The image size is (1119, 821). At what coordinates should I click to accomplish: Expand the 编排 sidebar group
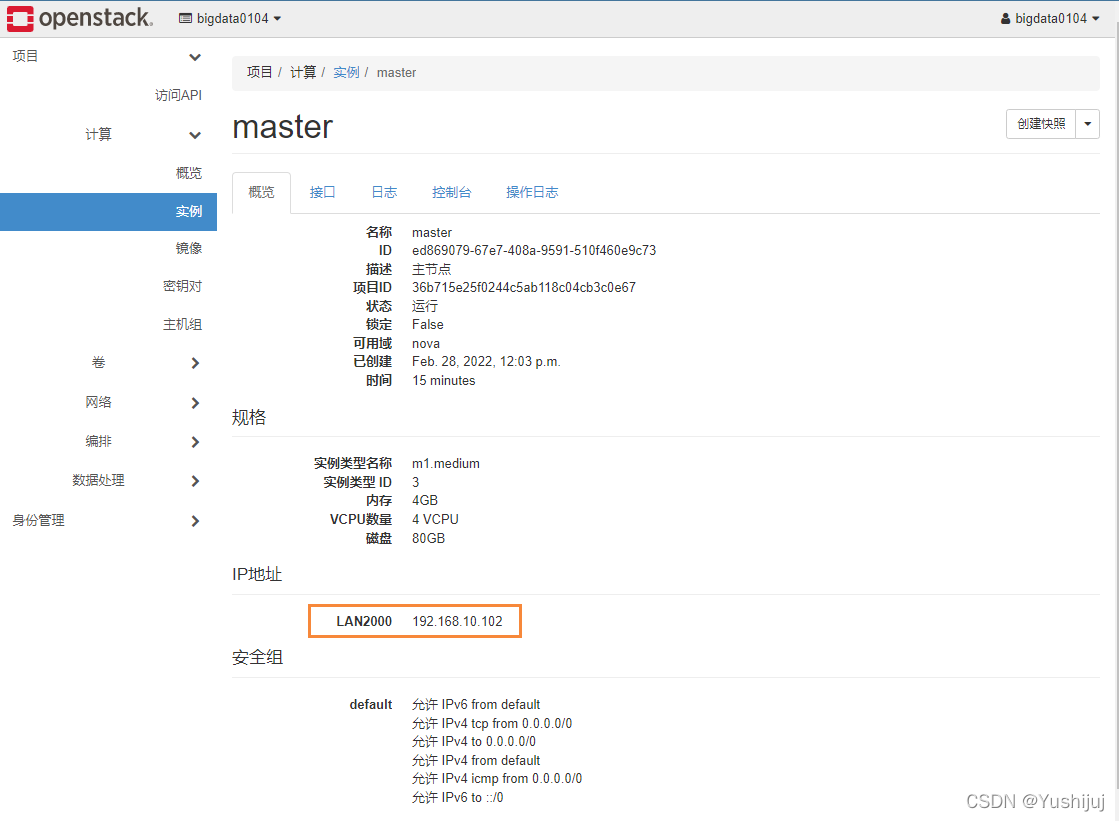[143, 441]
